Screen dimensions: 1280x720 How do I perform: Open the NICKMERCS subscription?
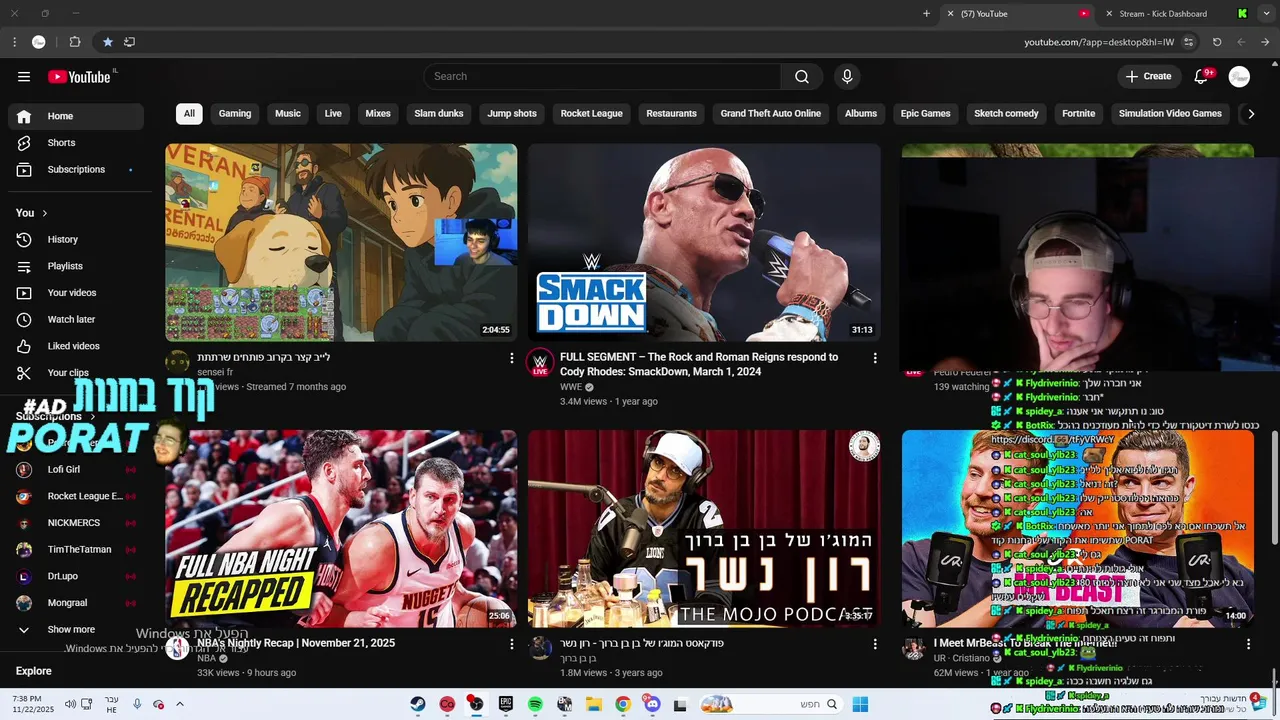[76, 523]
